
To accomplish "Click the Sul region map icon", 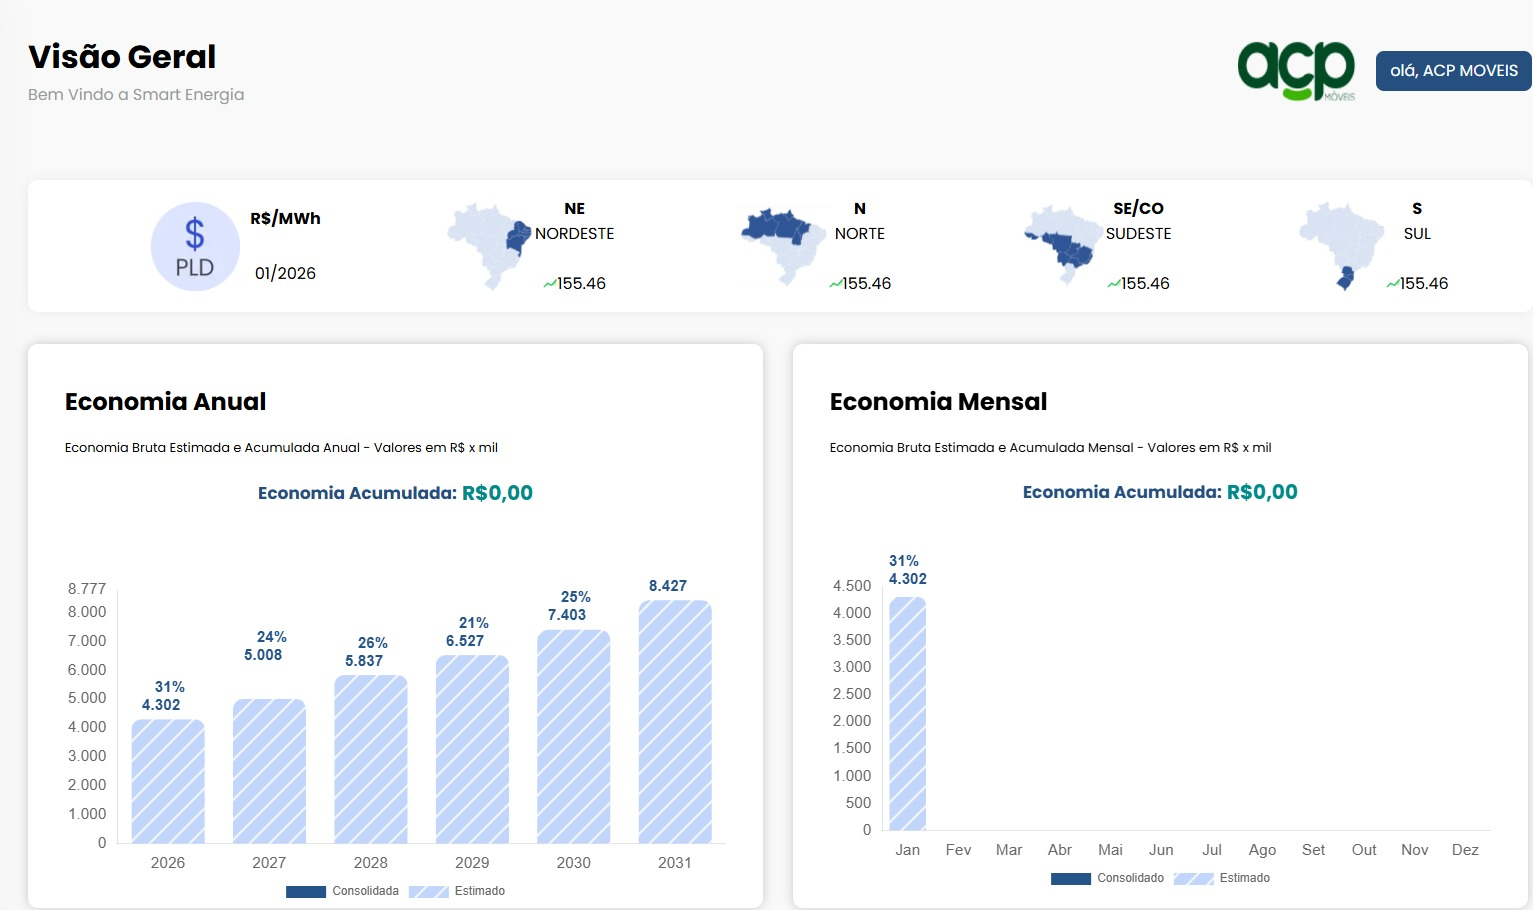I will click(1341, 246).
